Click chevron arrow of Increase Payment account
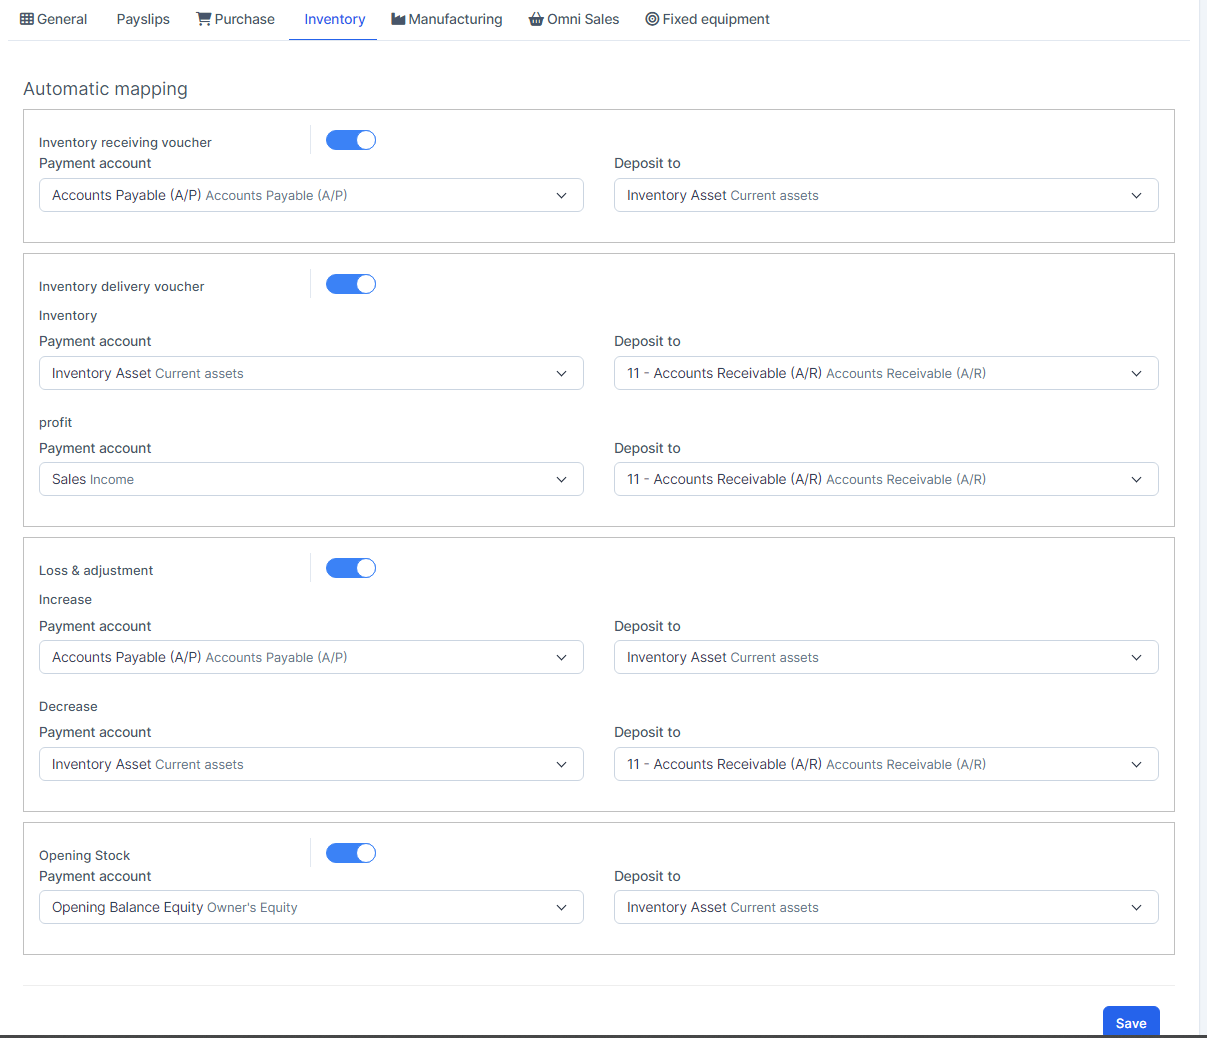 tap(561, 657)
